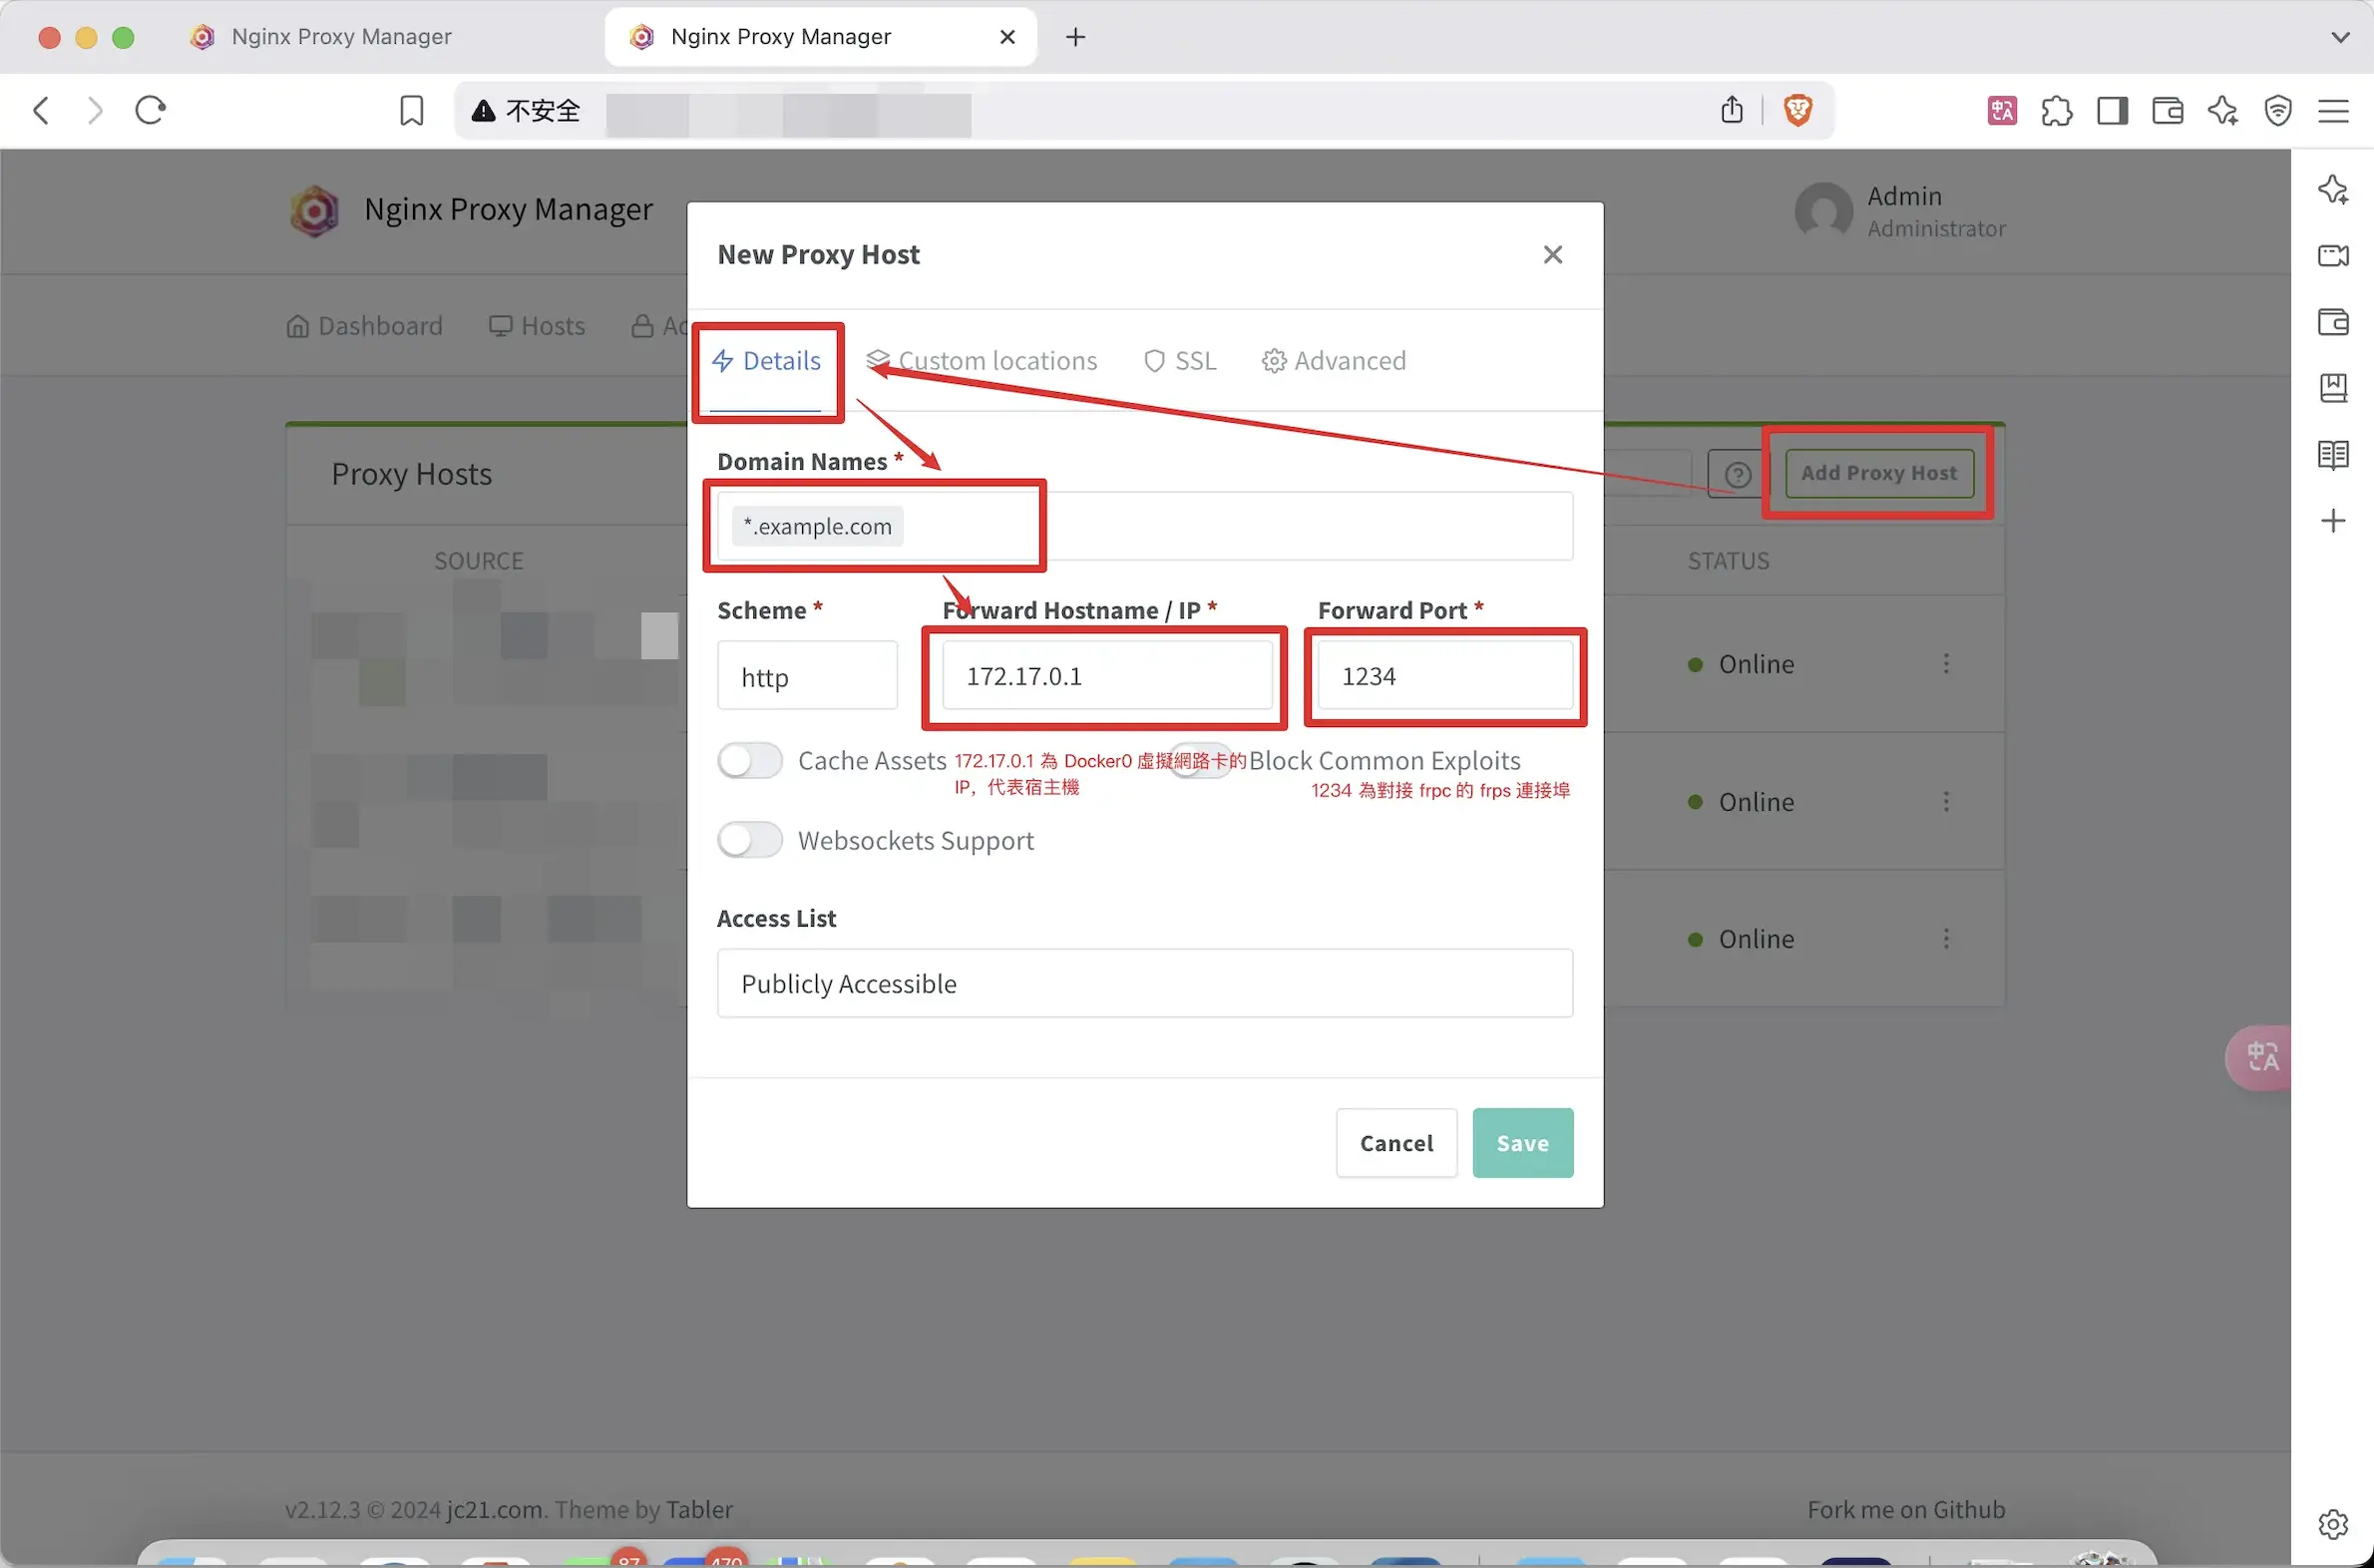
Task: Click the Cancel button
Action: [1396, 1143]
